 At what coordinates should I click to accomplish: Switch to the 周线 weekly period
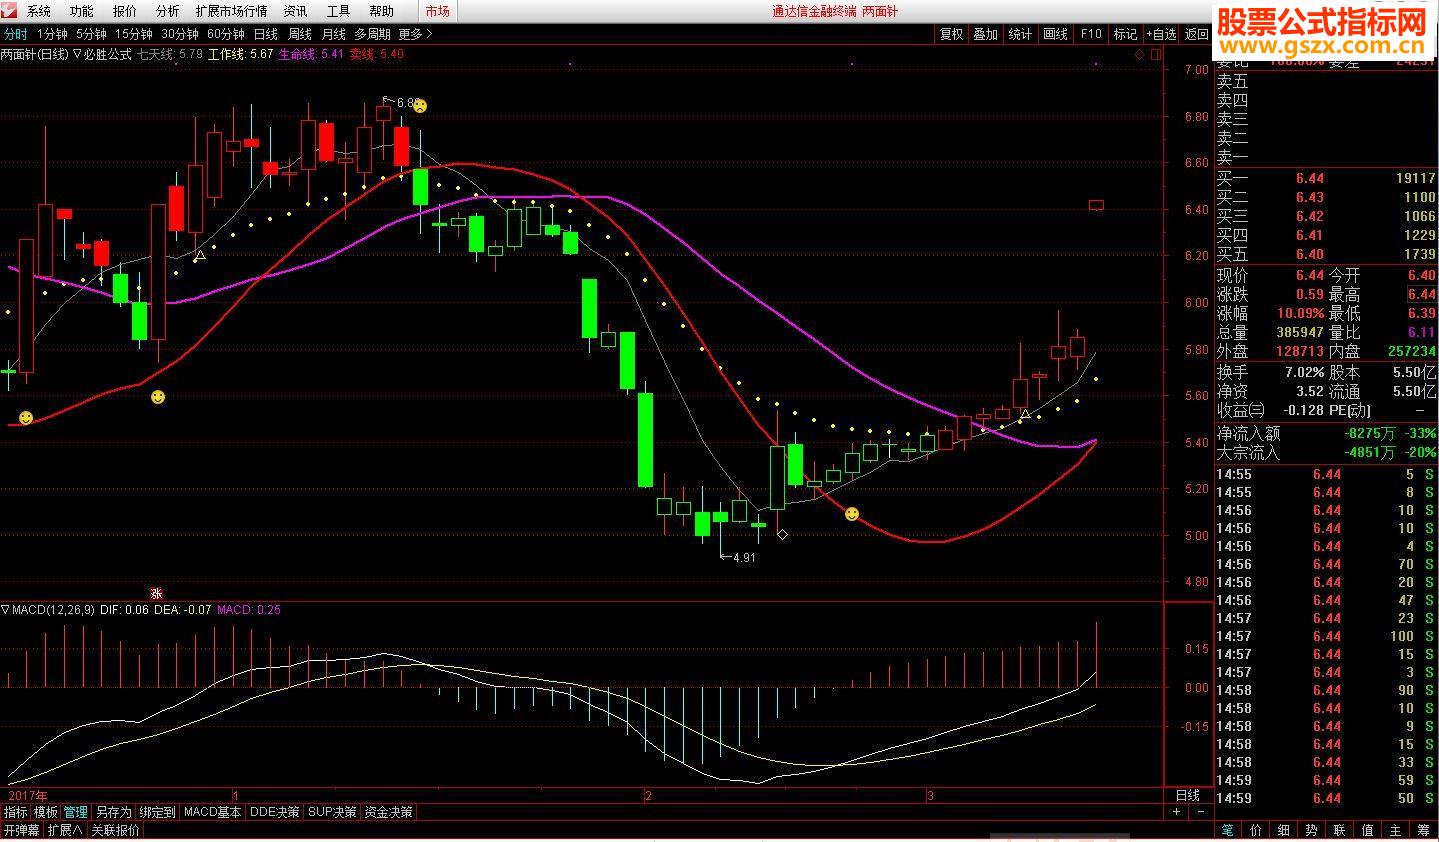tap(300, 34)
